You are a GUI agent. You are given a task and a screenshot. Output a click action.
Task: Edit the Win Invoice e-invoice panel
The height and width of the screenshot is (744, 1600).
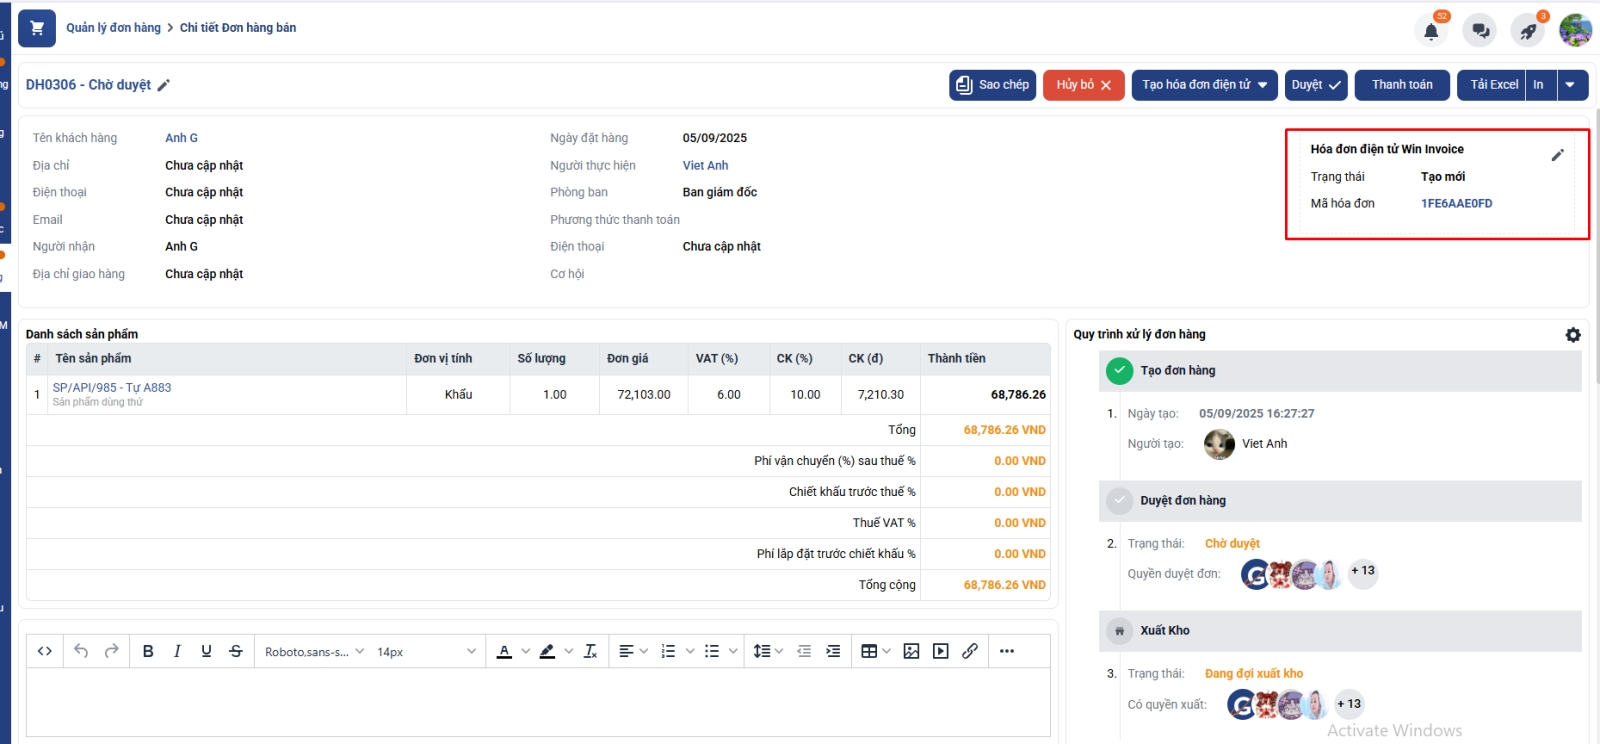click(1557, 155)
